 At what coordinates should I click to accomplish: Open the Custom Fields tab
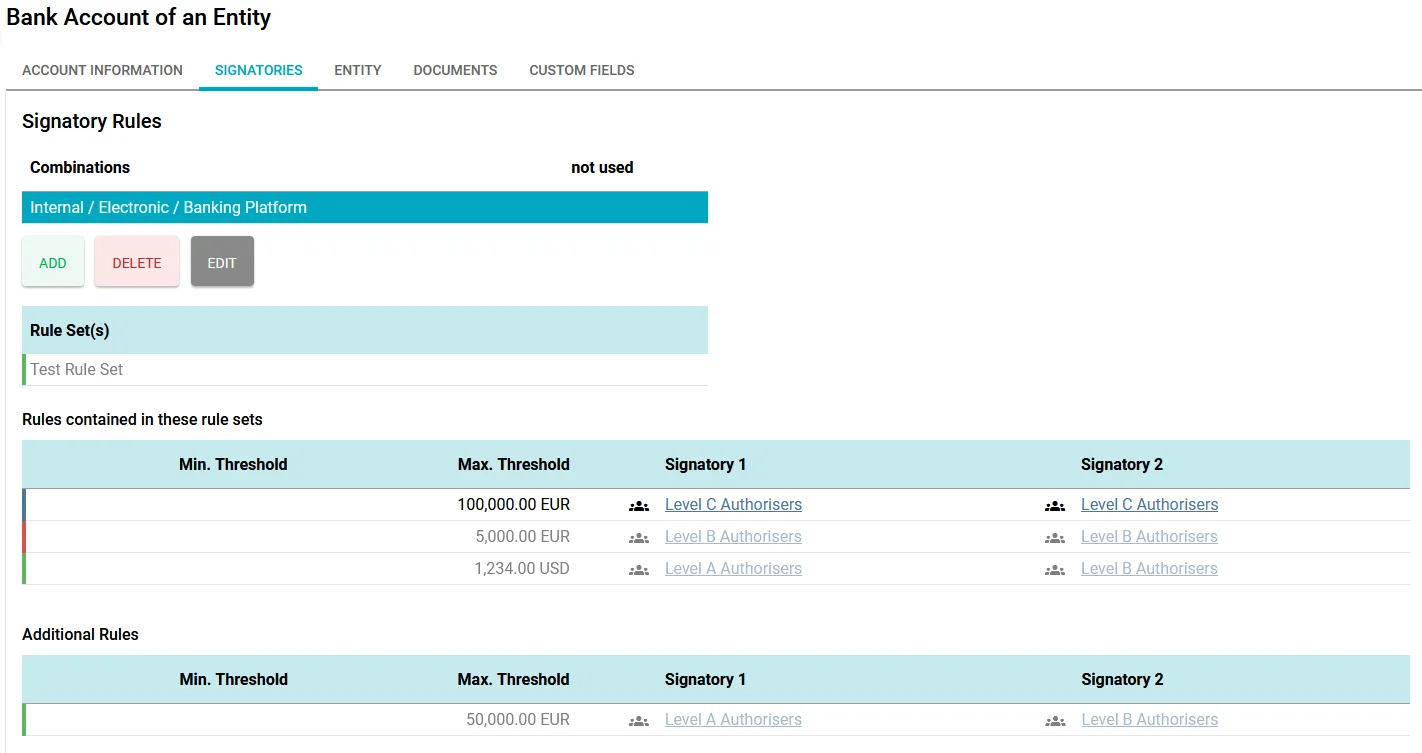click(x=582, y=70)
